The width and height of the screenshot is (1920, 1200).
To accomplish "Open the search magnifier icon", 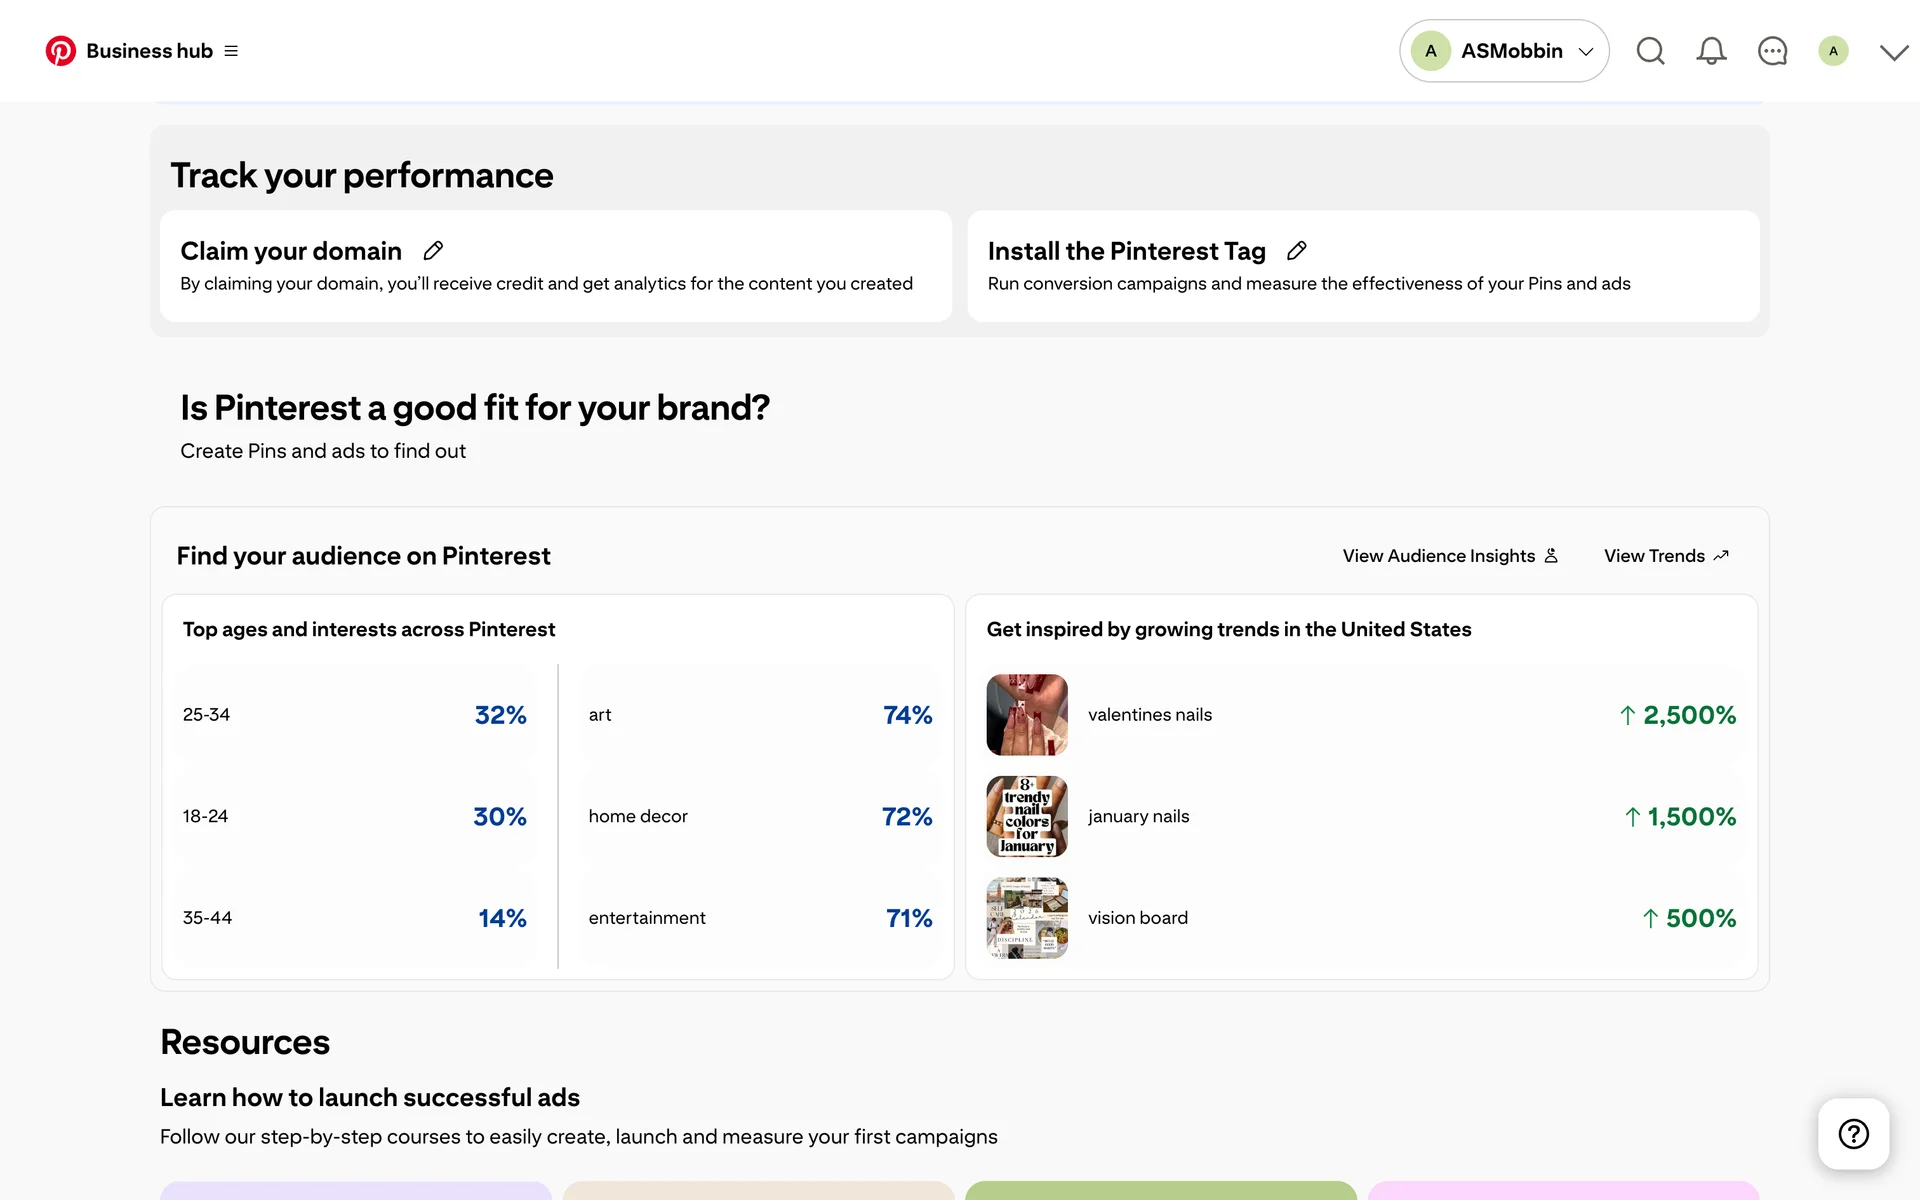I will point(1650,51).
